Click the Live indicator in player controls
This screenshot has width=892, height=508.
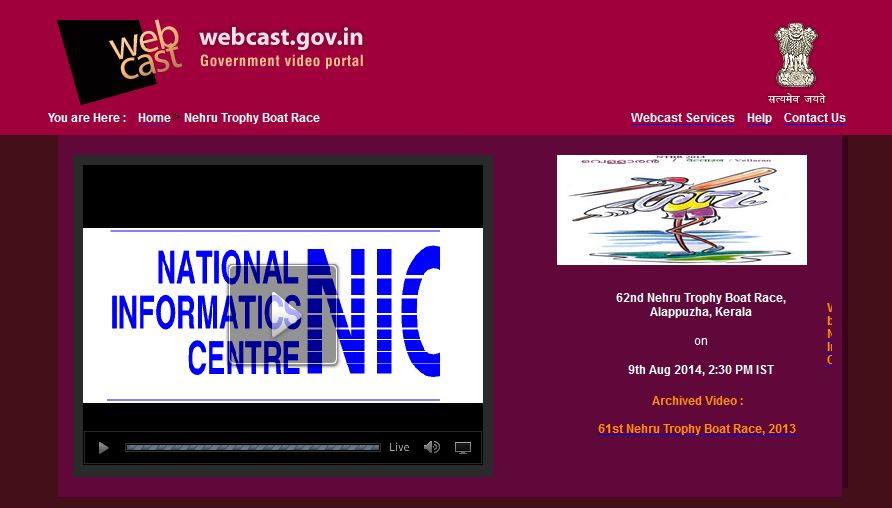tap(399, 448)
